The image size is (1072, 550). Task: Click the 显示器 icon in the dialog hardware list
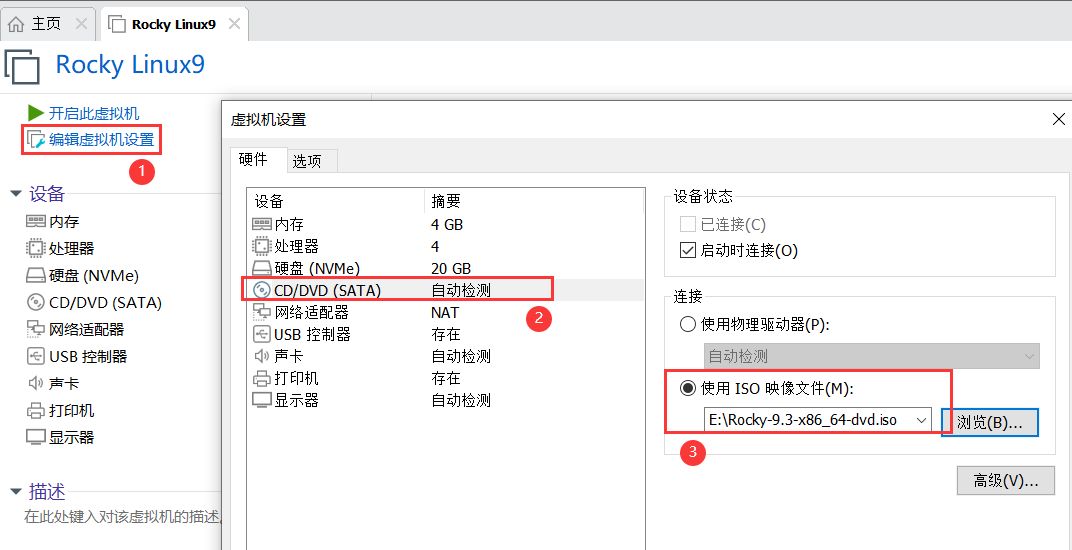tap(262, 400)
